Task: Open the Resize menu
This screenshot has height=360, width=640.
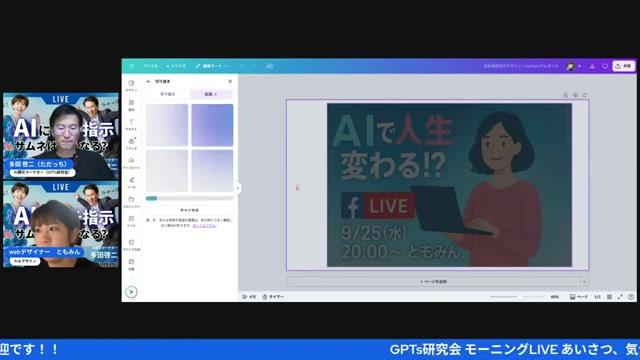Action: [x=176, y=66]
